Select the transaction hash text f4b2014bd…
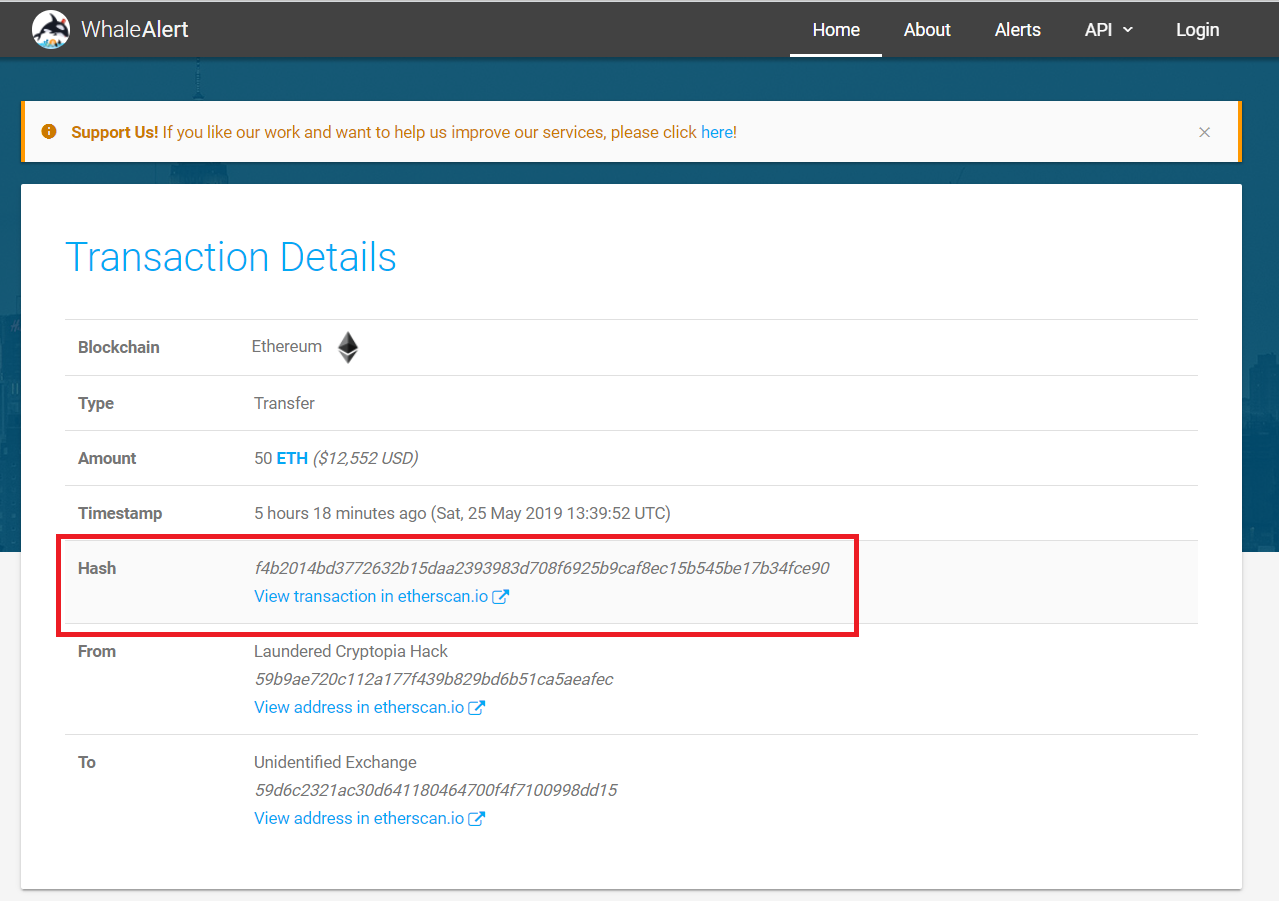 [x=542, y=568]
